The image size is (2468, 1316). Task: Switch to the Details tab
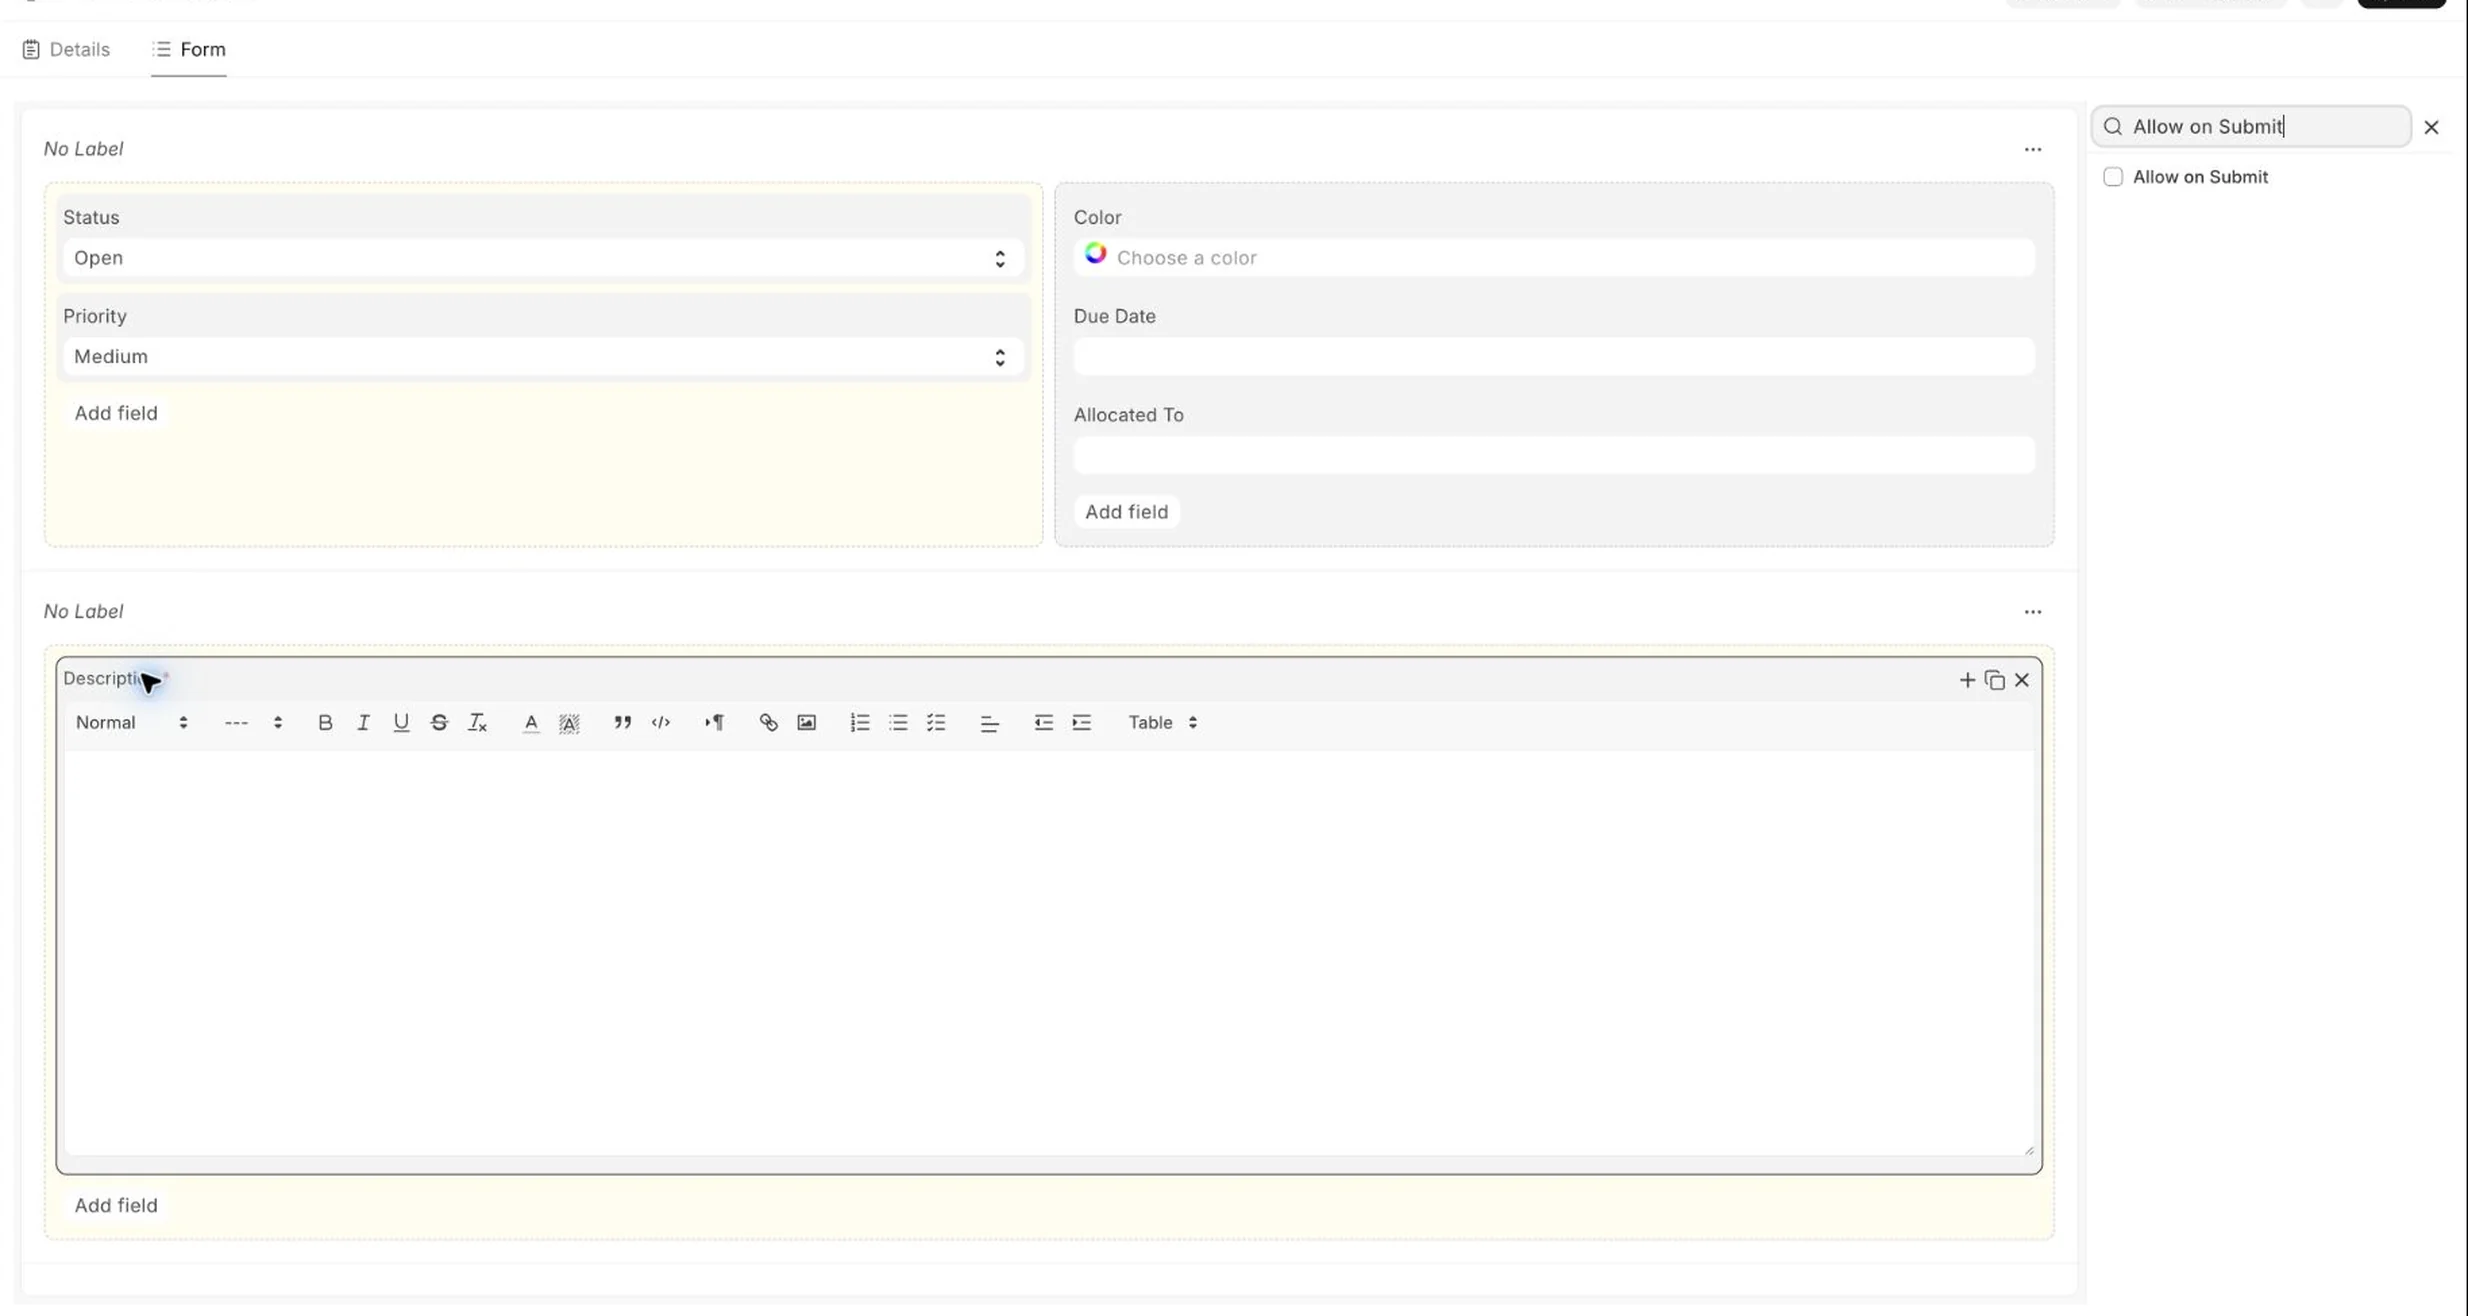[66, 49]
